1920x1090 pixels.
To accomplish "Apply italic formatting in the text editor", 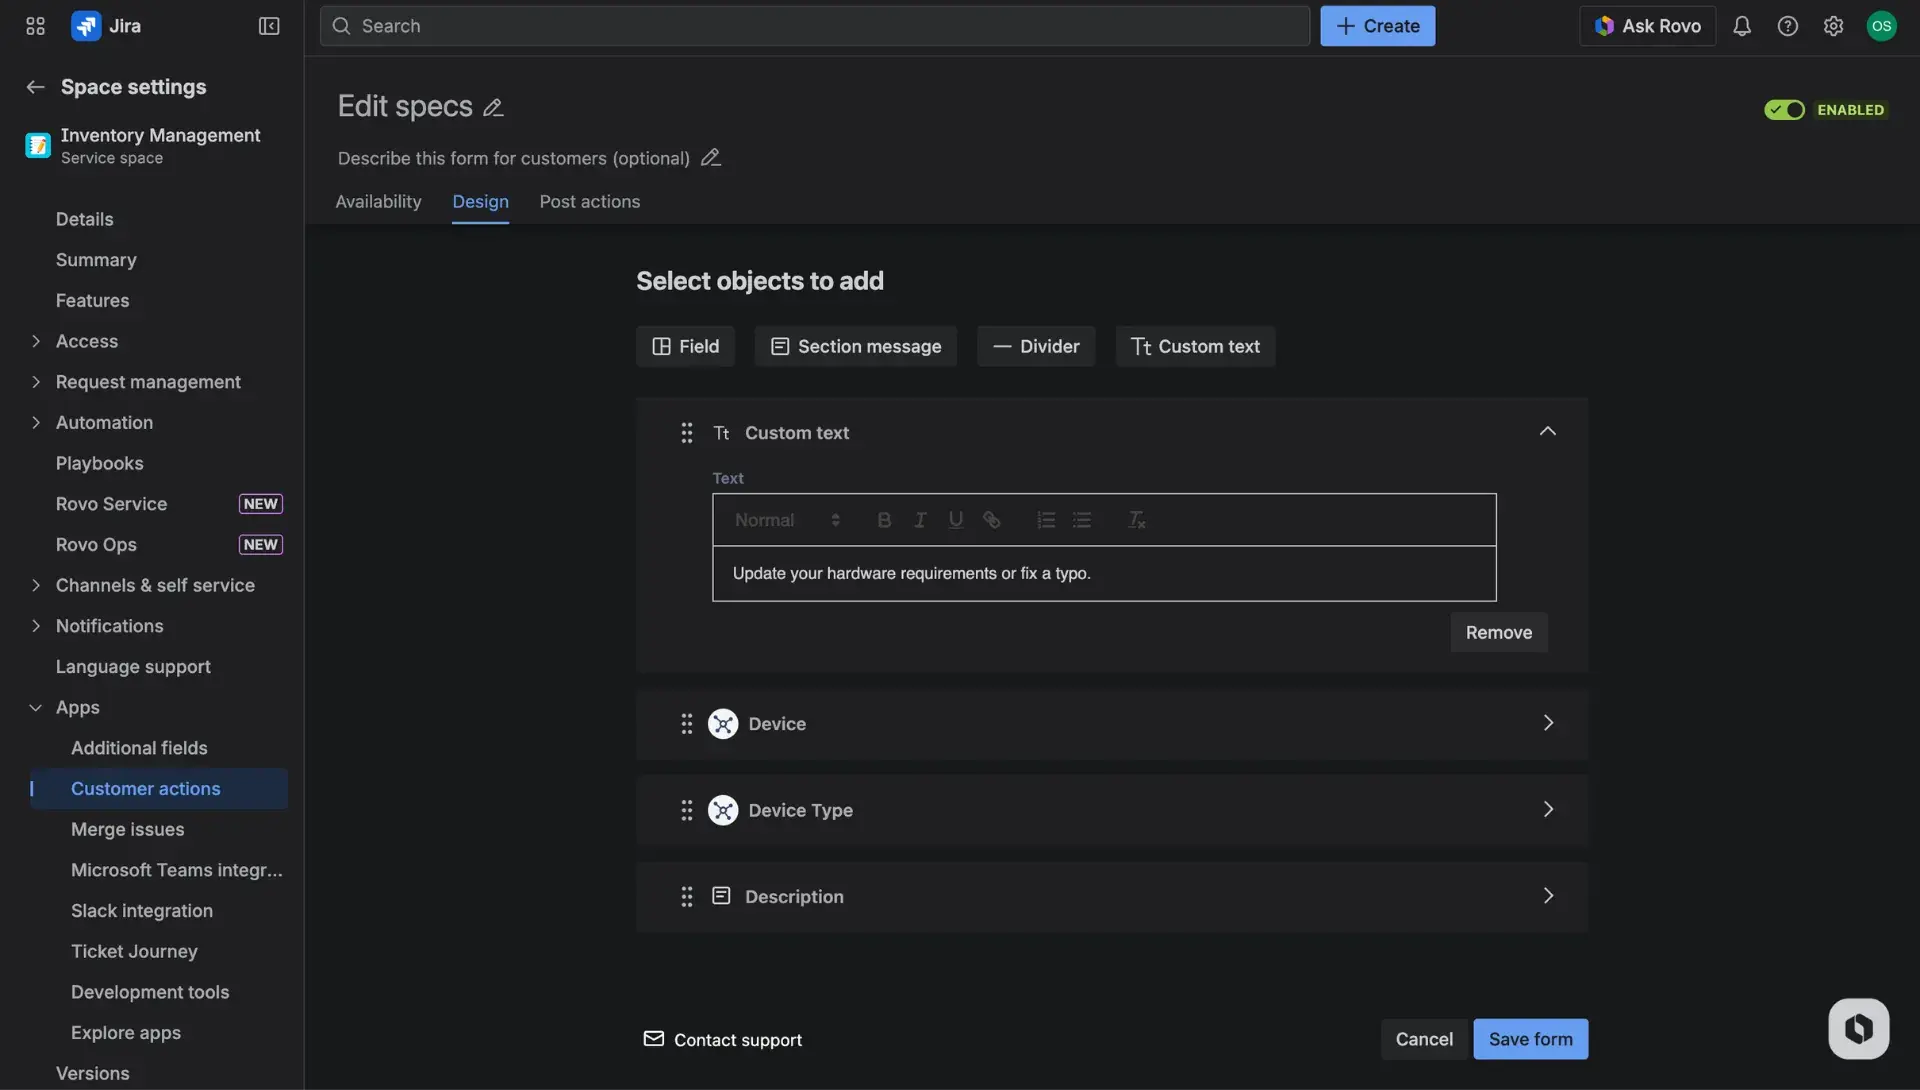I will coord(920,519).
